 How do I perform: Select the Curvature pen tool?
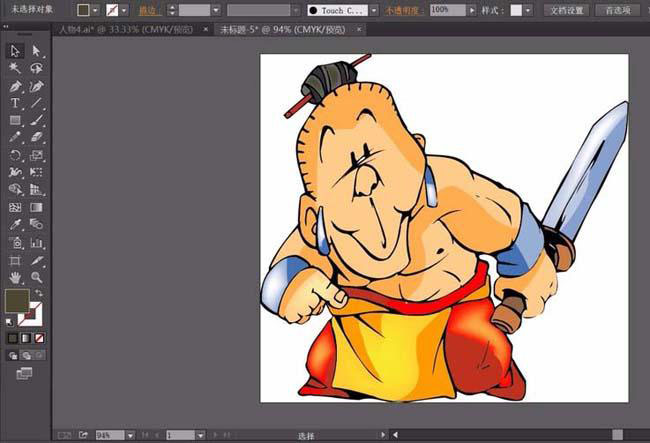pos(36,86)
